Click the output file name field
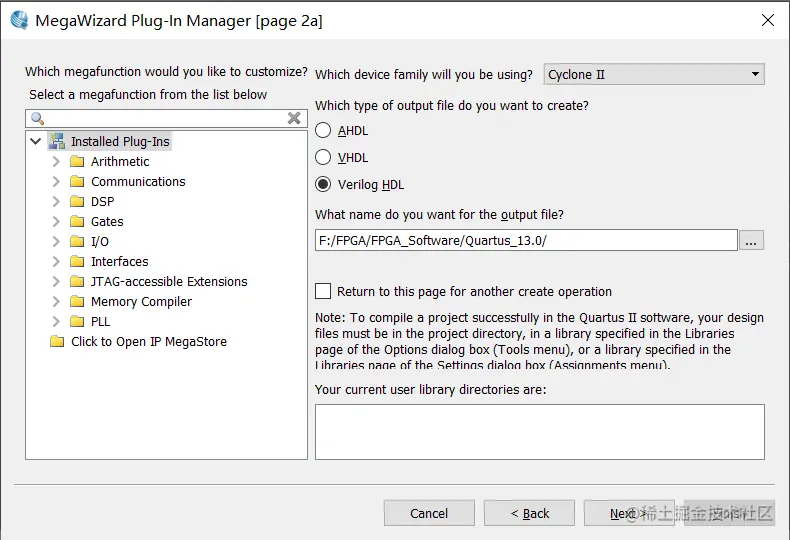Image resolution: width=790 pixels, height=540 pixels. [526, 240]
